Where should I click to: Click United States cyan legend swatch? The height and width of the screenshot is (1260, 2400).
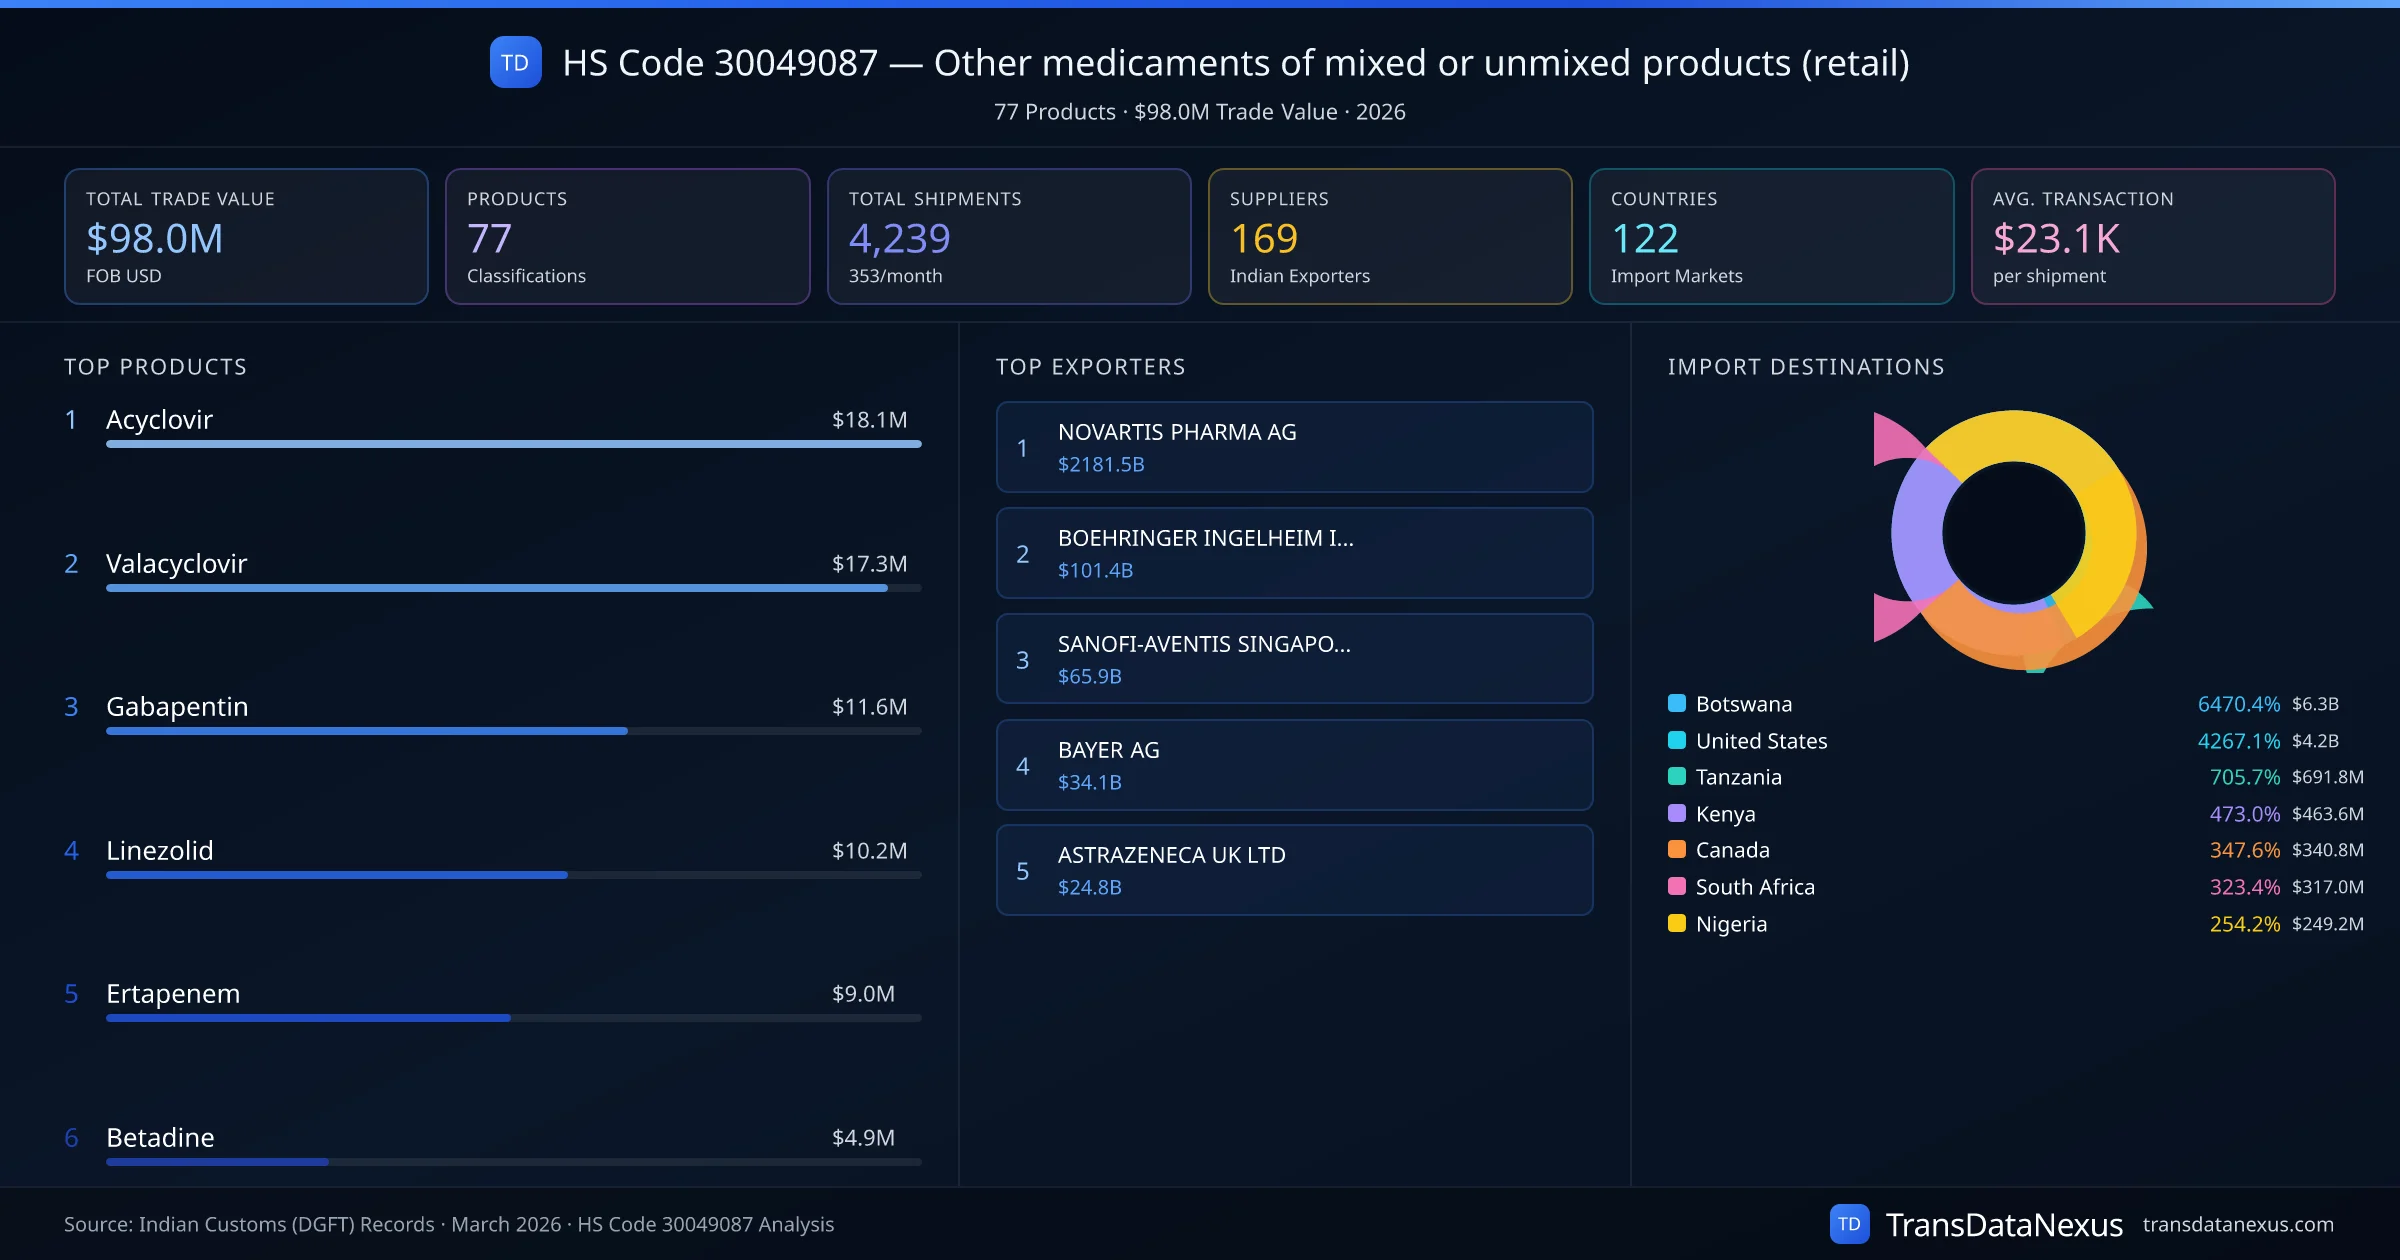click(x=1677, y=740)
